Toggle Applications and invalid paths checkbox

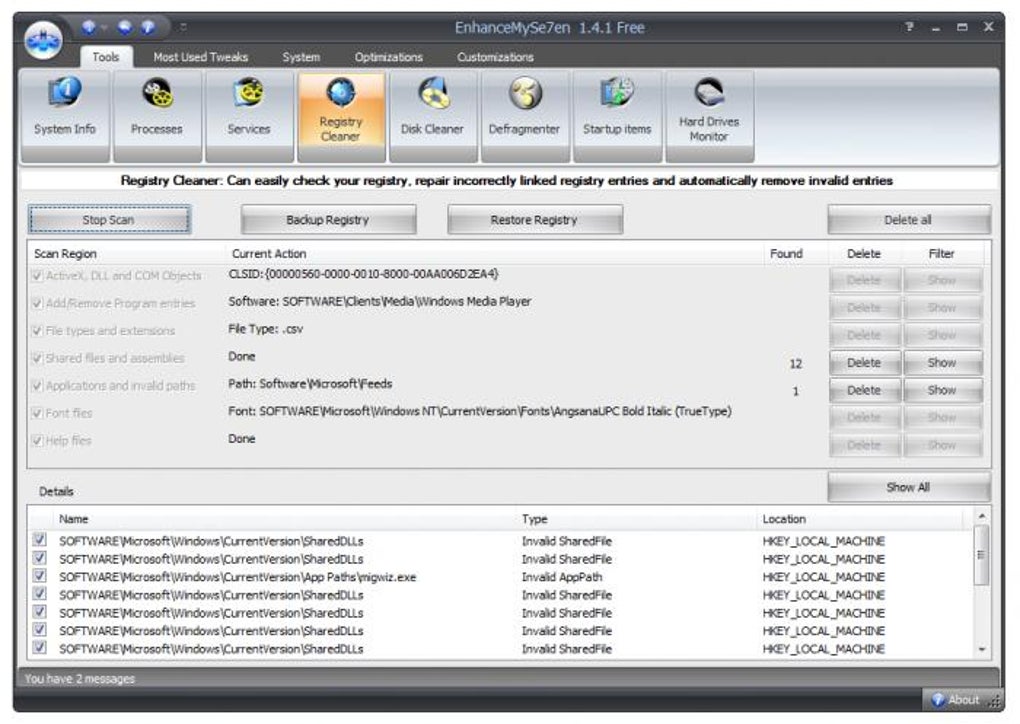point(37,386)
